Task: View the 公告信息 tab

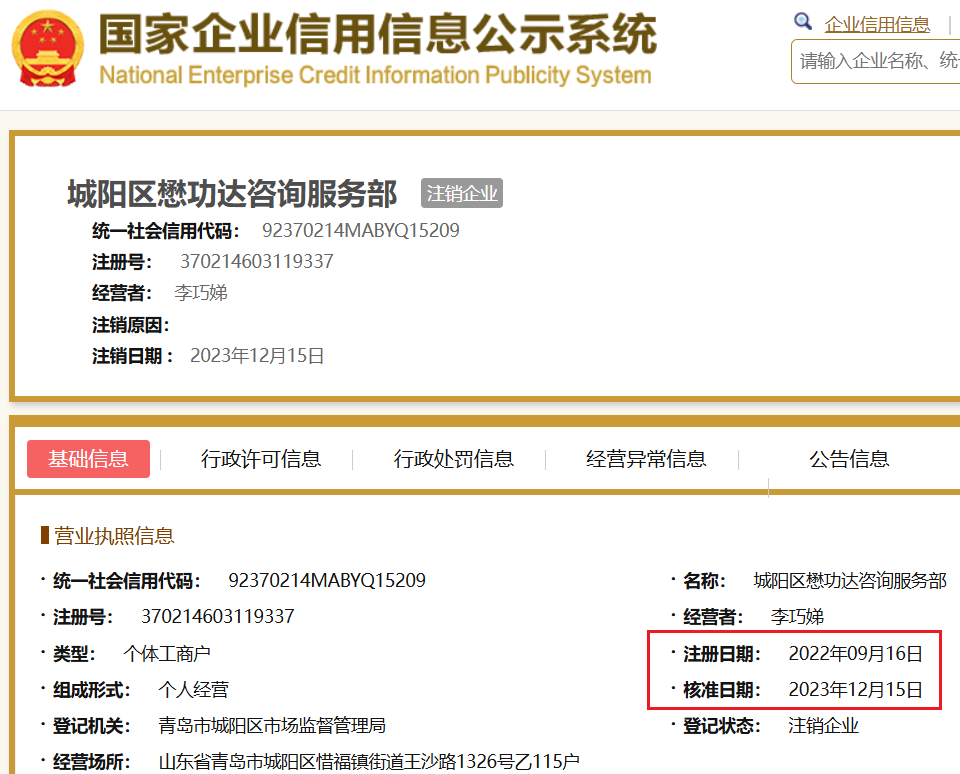Action: [x=849, y=459]
